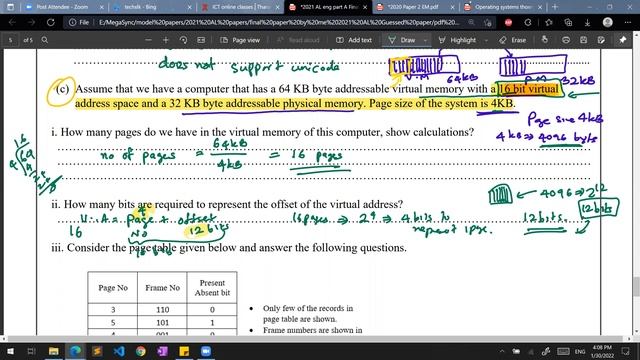Click the ENG language indicator
The height and width of the screenshot is (360, 640).
(580, 351)
